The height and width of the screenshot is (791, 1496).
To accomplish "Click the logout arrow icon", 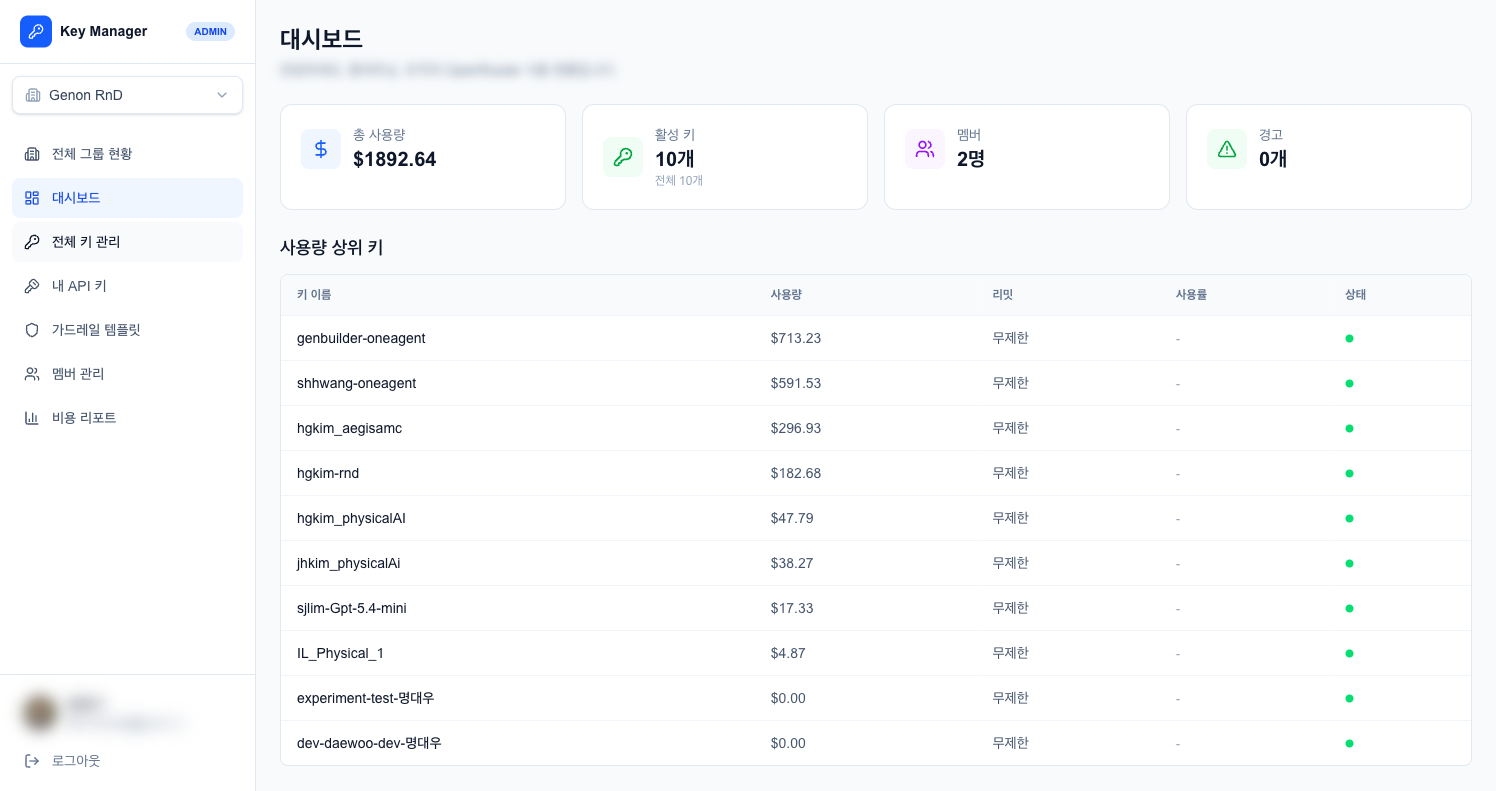I will (x=32, y=761).
